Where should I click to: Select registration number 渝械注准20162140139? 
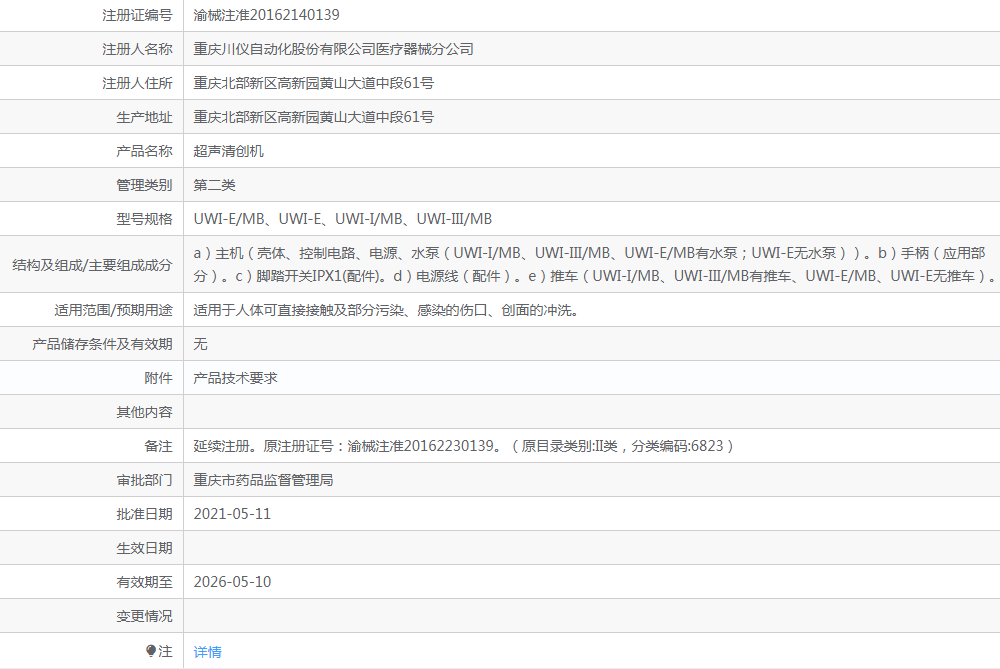pyautogui.click(x=267, y=15)
